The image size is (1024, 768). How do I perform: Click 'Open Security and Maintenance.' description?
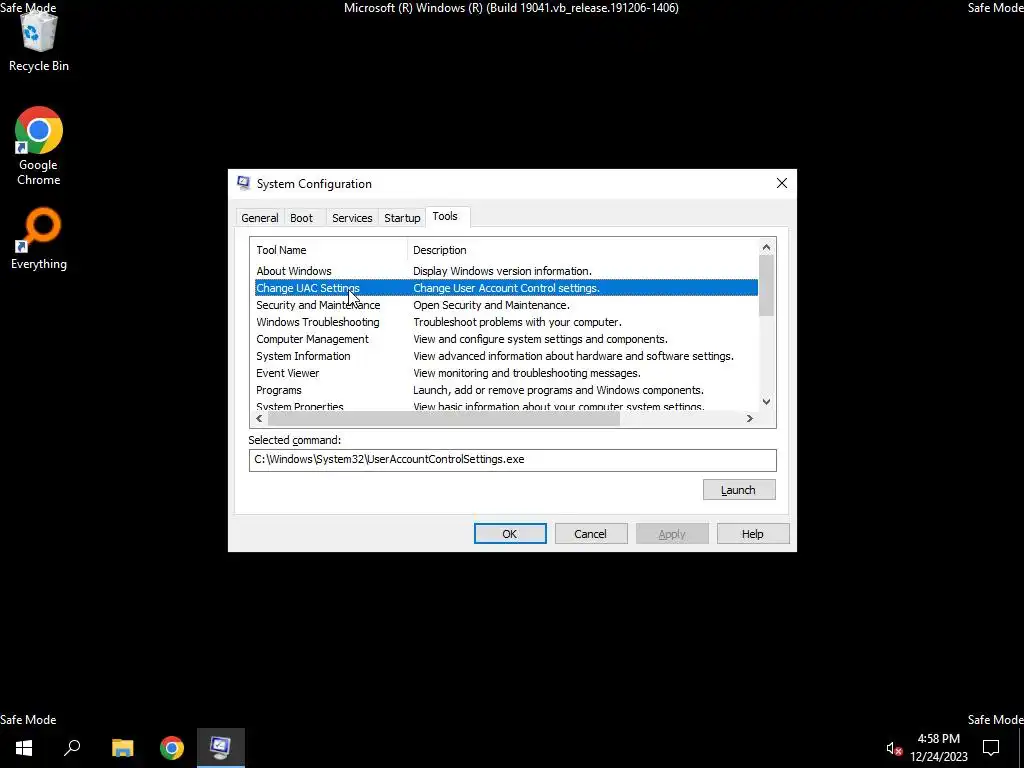point(491,305)
